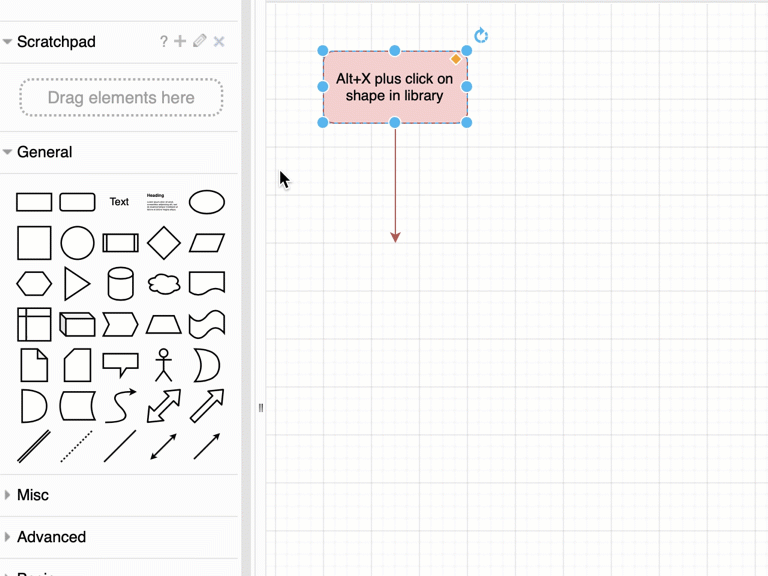Image resolution: width=768 pixels, height=576 pixels.
Task: Click the rotate handle of selected shape
Action: (x=481, y=35)
